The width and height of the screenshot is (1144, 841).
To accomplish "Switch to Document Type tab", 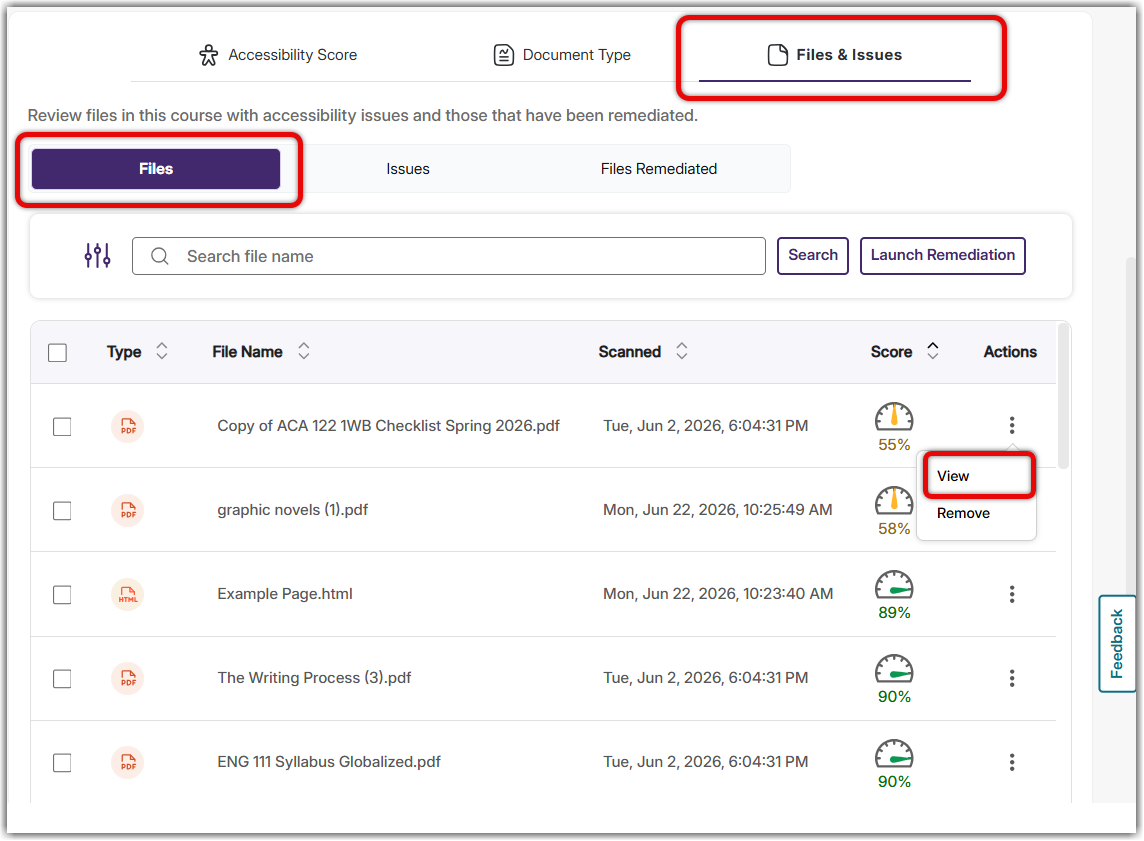I will pos(563,55).
